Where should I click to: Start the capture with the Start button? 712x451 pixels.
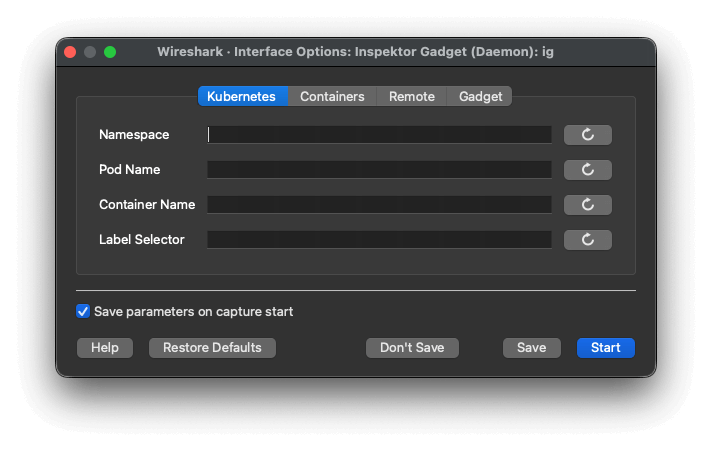tap(605, 348)
